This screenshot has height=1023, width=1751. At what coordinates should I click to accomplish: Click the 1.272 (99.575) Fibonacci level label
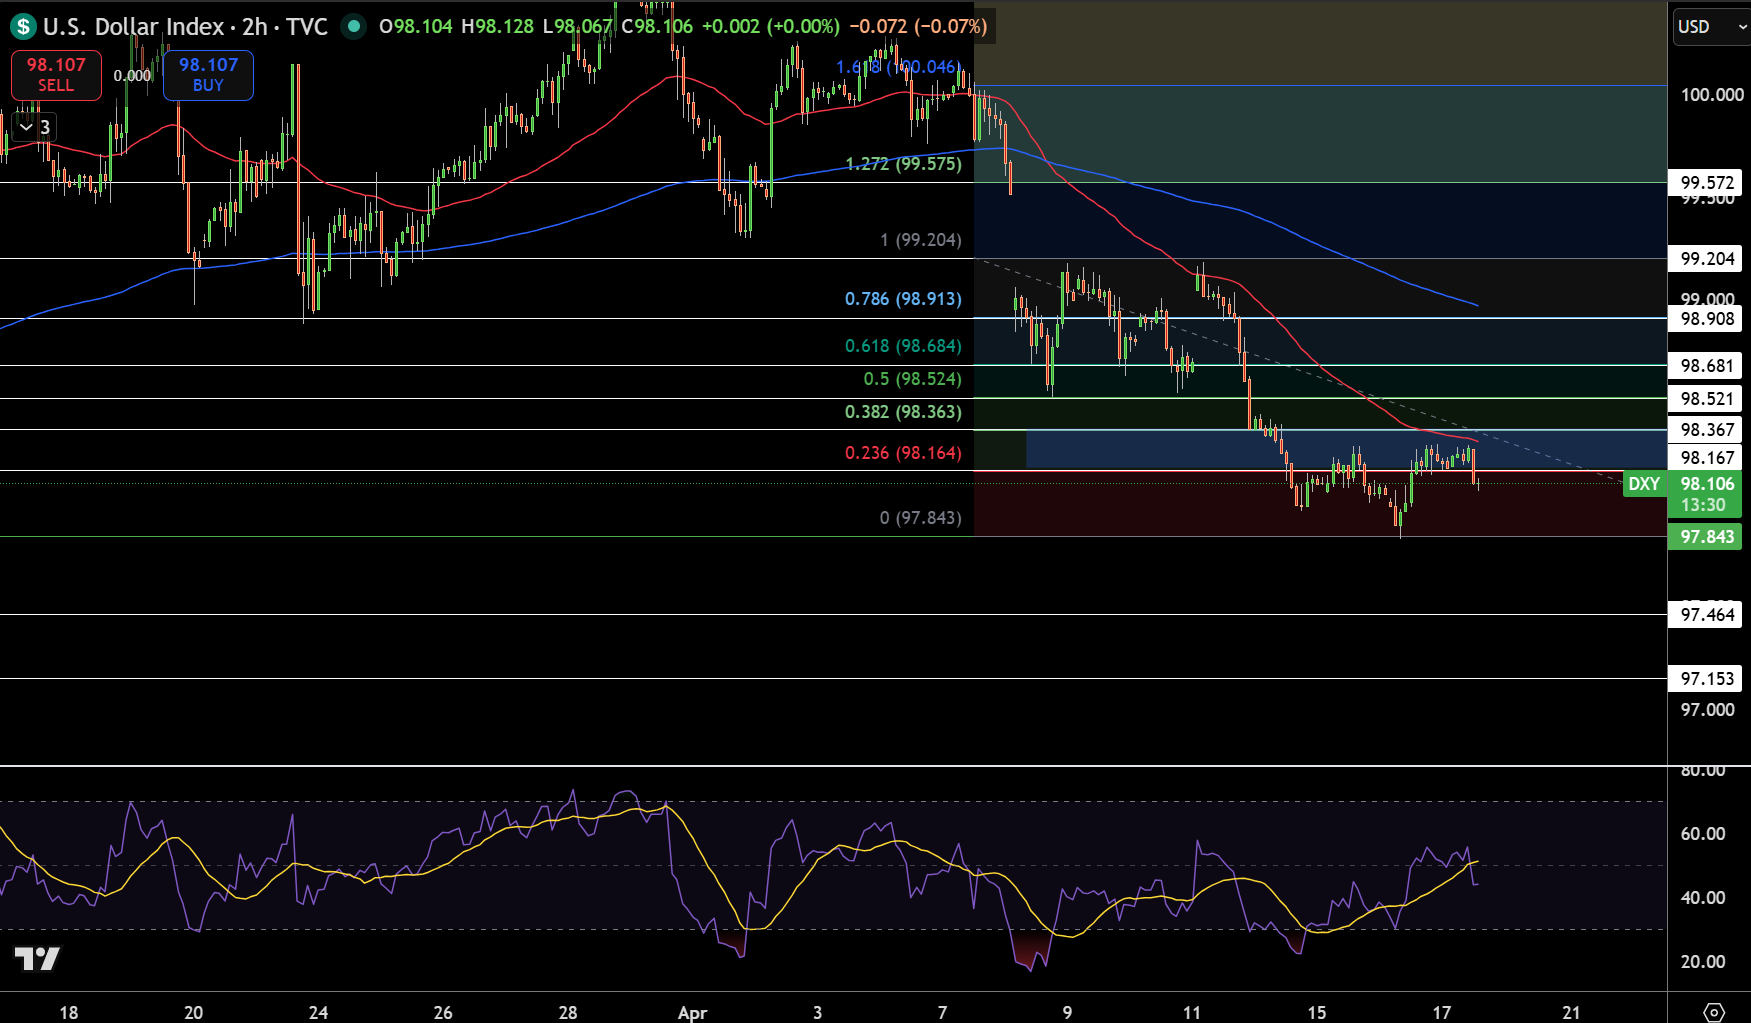903,164
